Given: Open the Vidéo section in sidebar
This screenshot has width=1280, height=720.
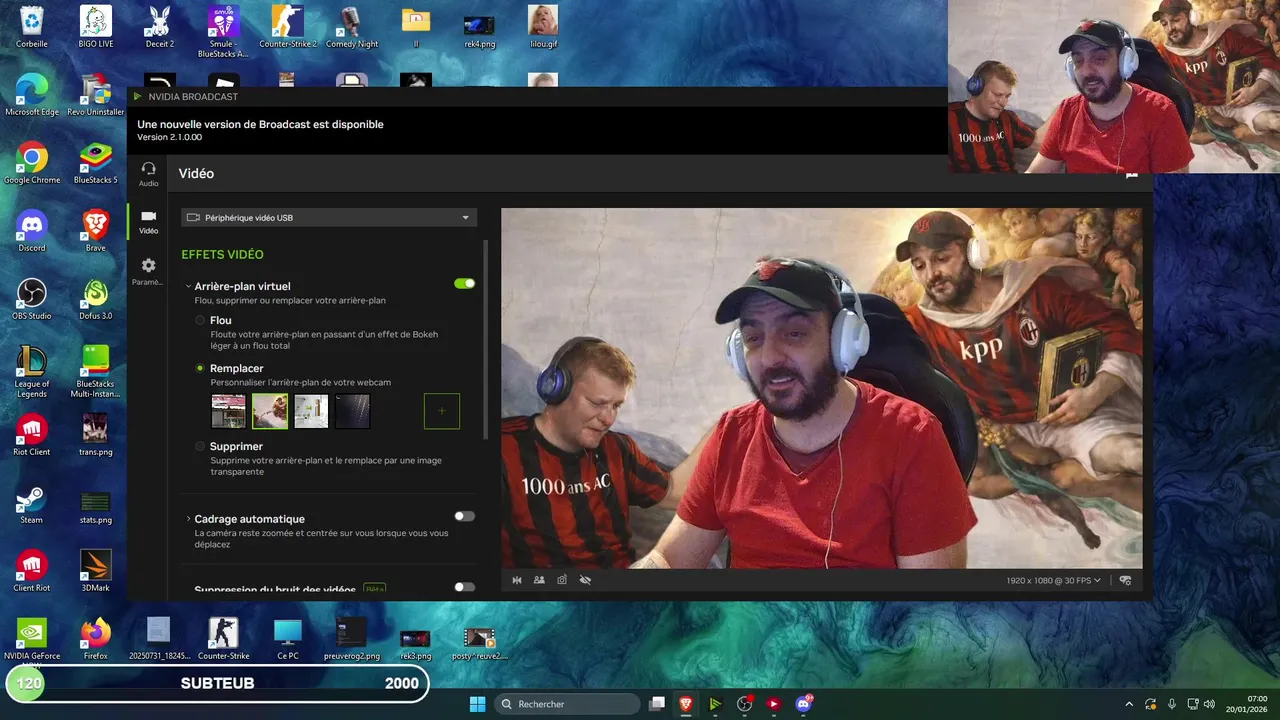Looking at the screenshot, I should pyautogui.click(x=149, y=222).
